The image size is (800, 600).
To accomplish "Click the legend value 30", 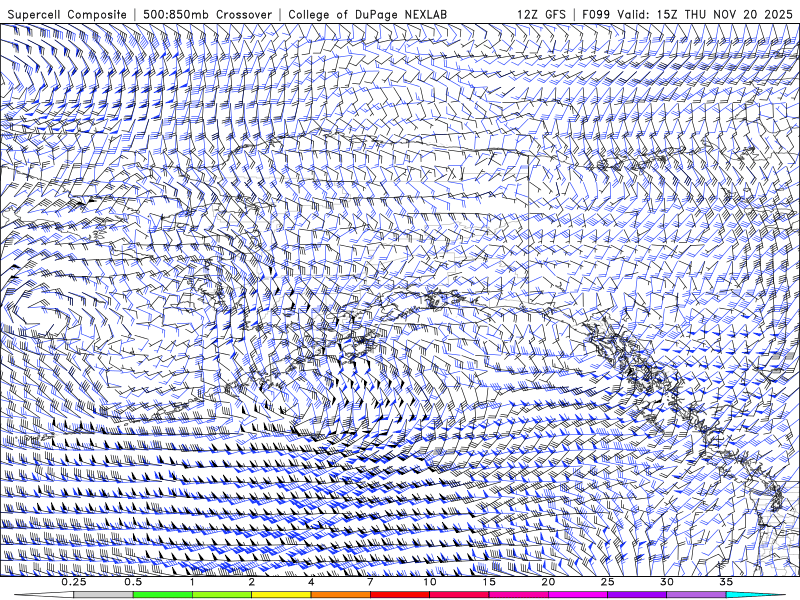I will (666, 582).
